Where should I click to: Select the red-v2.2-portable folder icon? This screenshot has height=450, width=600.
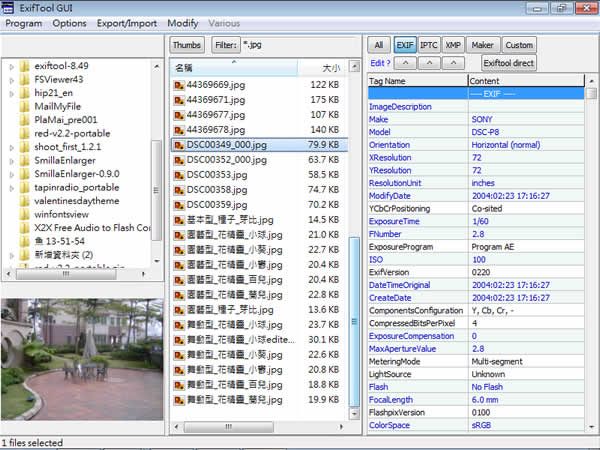pos(24,134)
